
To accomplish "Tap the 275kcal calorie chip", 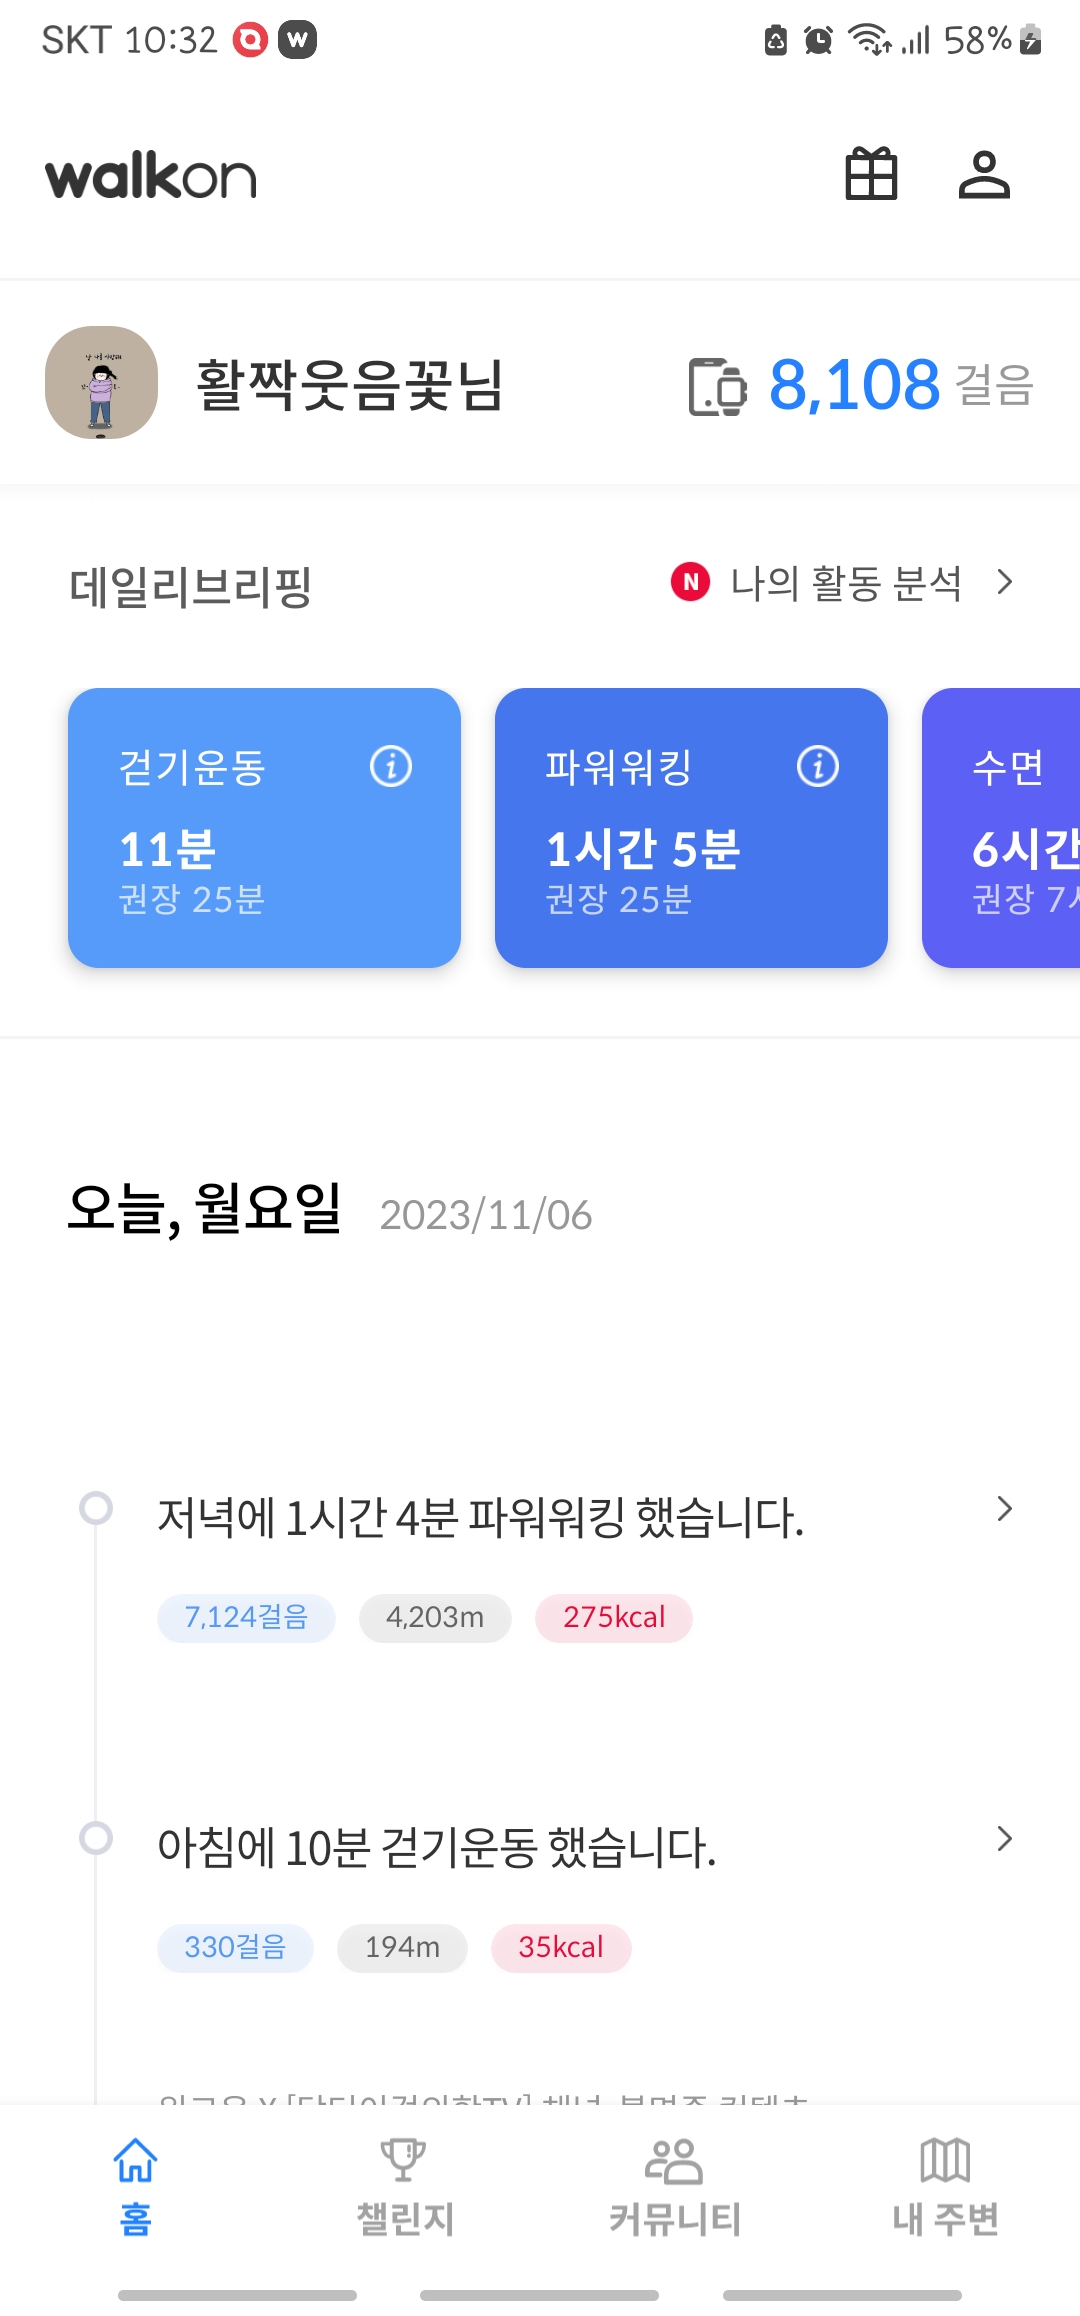I will [x=614, y=1618].
